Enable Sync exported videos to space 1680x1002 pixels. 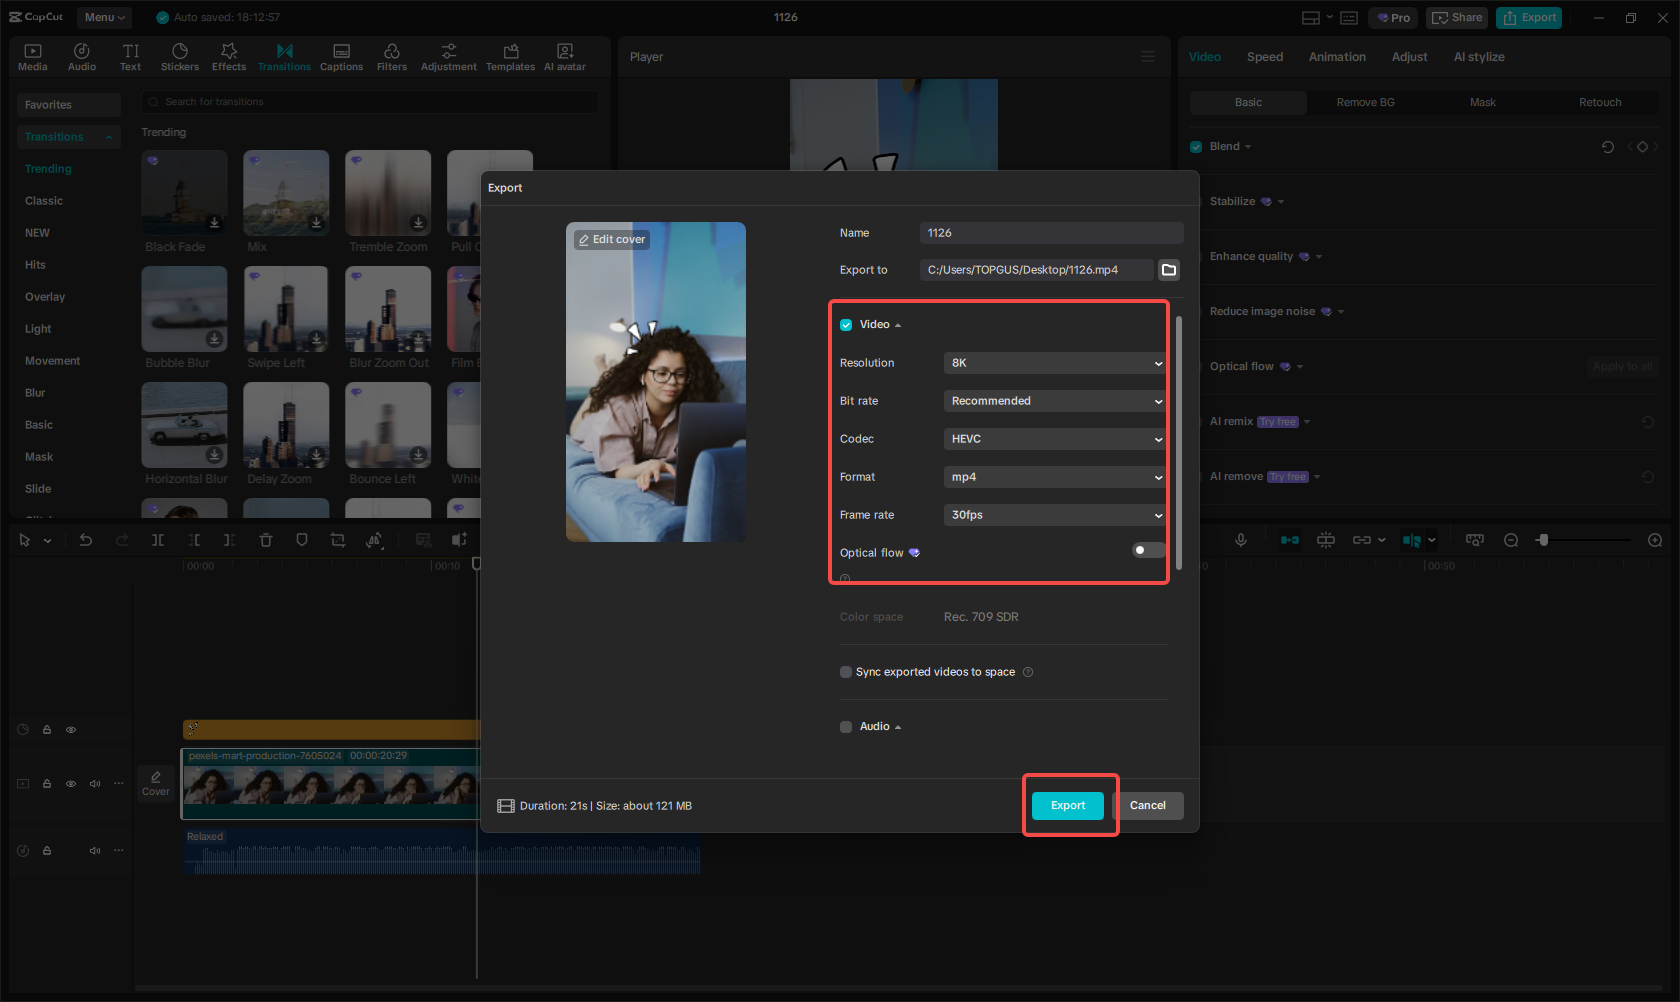coord(846,672)
